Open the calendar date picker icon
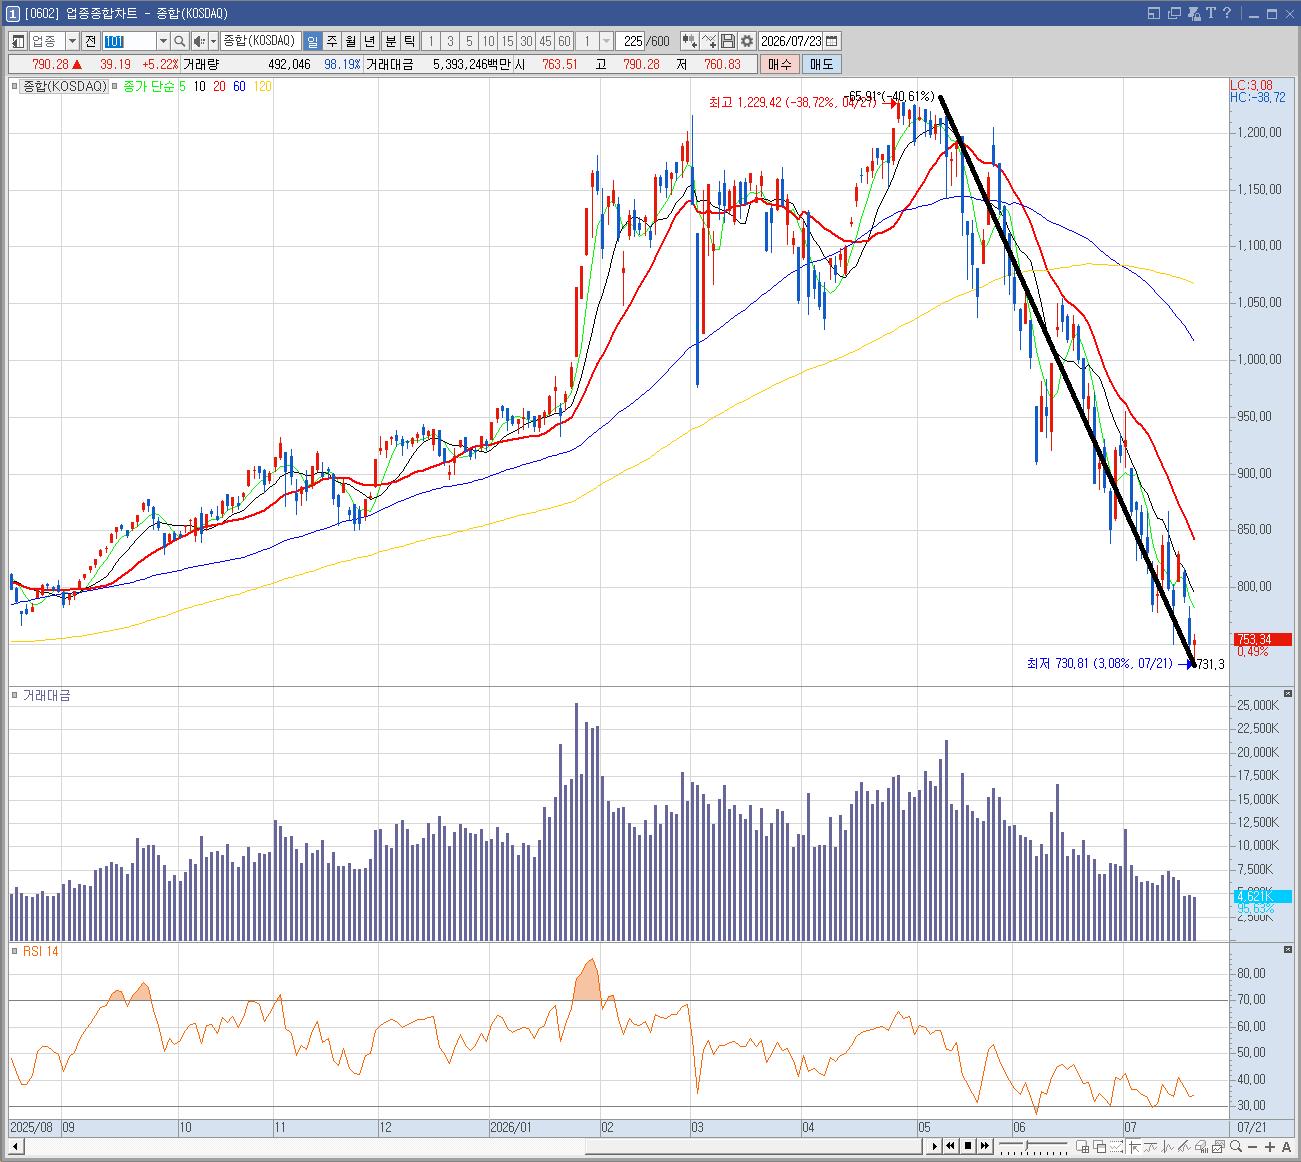This screenshot has height=1162, width=1301. (832, 41)
